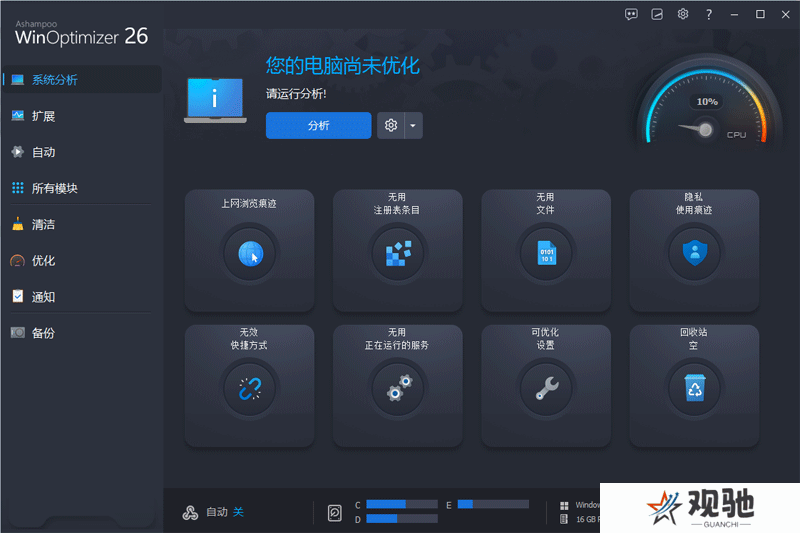Click the C drive usage bar
800x533 pixels.
(402, 504)
